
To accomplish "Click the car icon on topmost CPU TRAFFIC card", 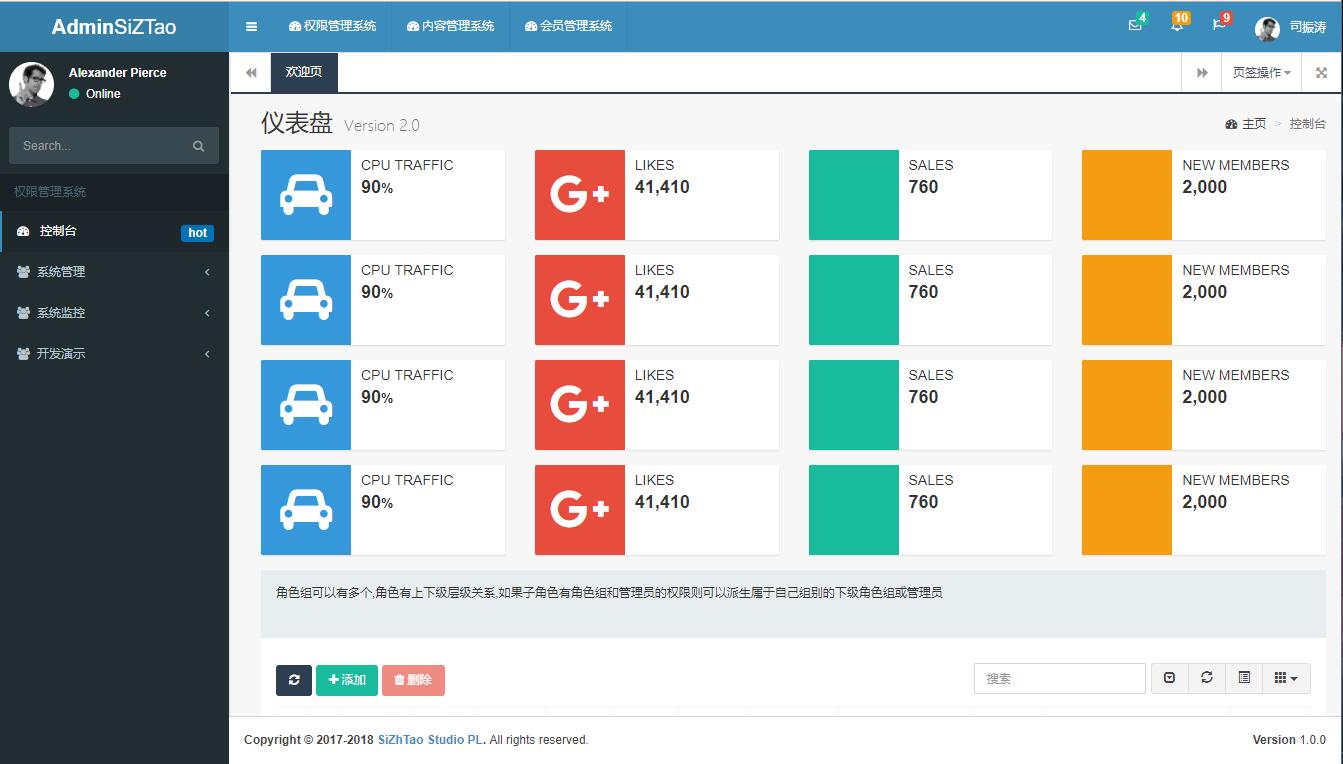I will tap(306, 195).
